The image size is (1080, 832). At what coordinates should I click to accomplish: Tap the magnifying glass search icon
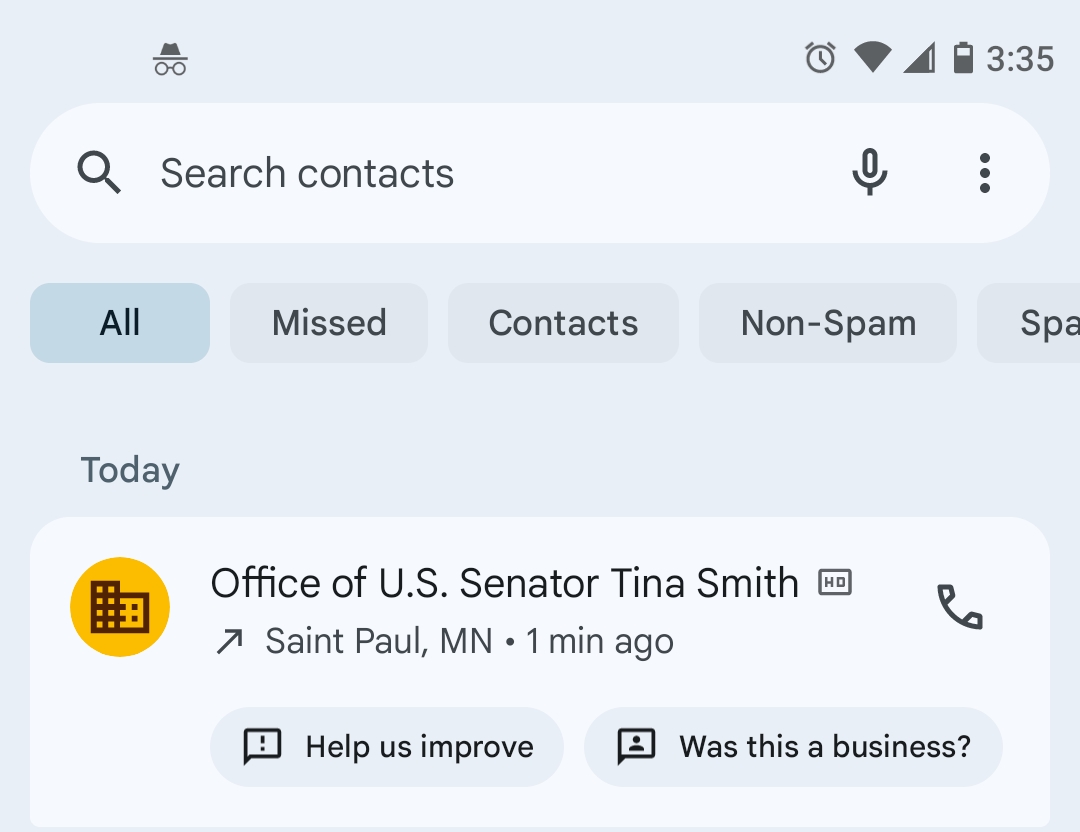99,173
